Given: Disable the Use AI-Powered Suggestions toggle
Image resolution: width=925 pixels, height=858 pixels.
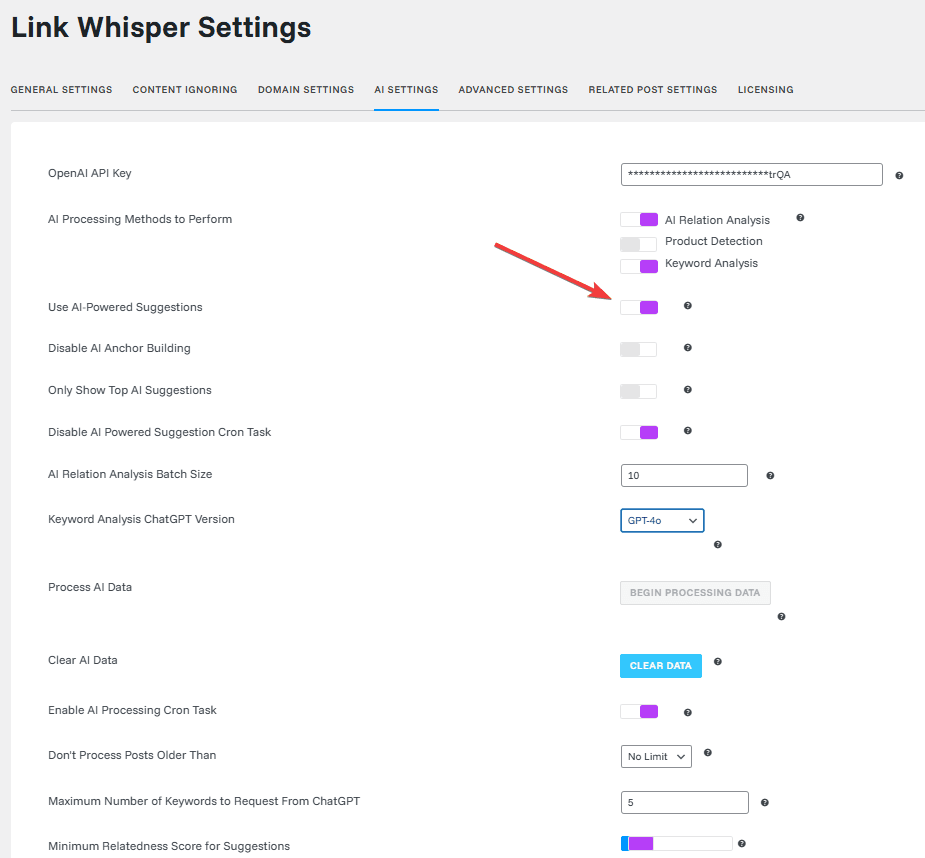Looking at the screenshot, I should [639, 307].
